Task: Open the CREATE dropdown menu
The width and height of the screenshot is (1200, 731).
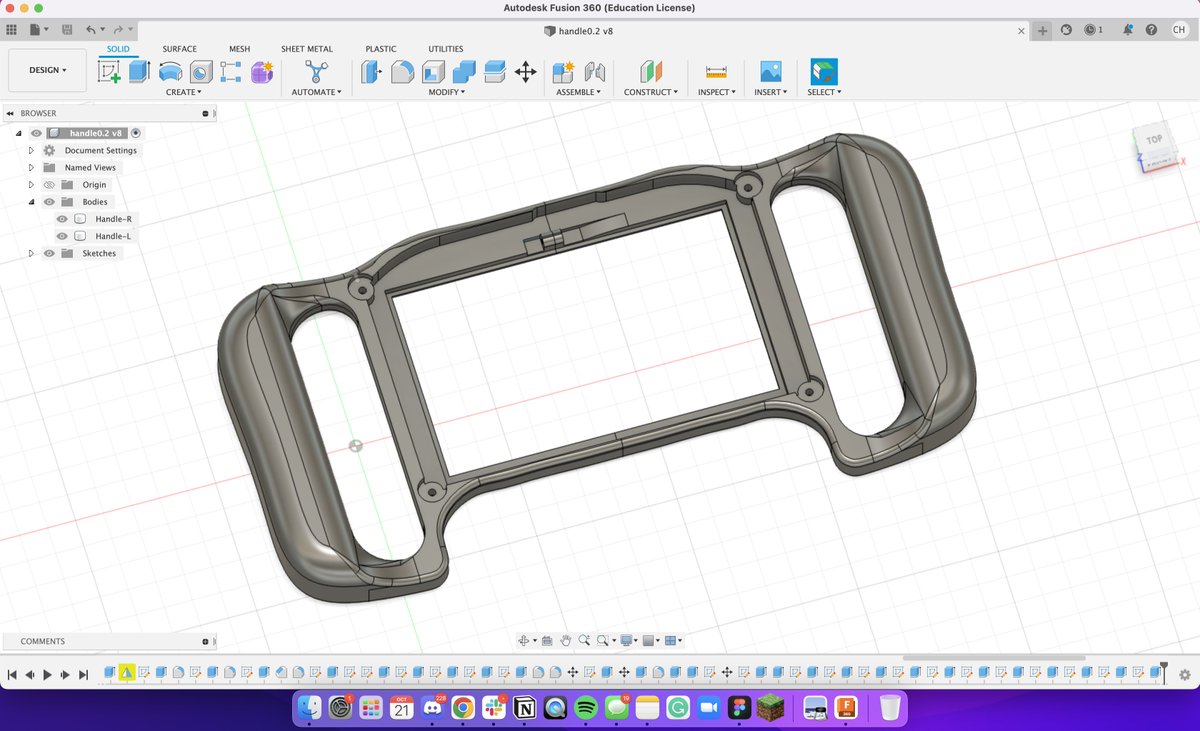Action: coord(183,91)
